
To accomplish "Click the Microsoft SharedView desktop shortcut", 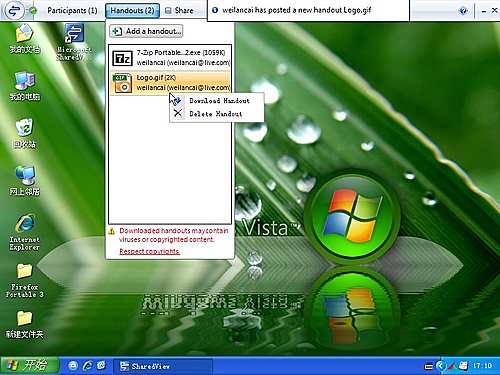I will coord(74,42).
